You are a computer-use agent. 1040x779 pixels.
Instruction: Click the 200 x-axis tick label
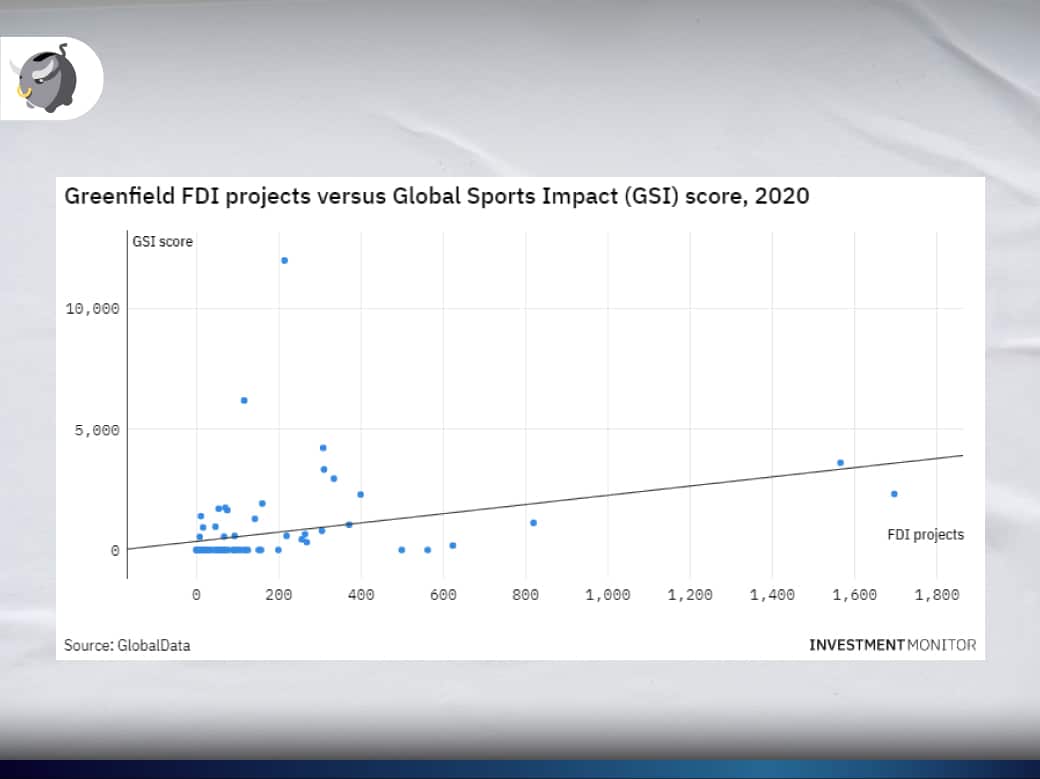[x=278, y=595]
